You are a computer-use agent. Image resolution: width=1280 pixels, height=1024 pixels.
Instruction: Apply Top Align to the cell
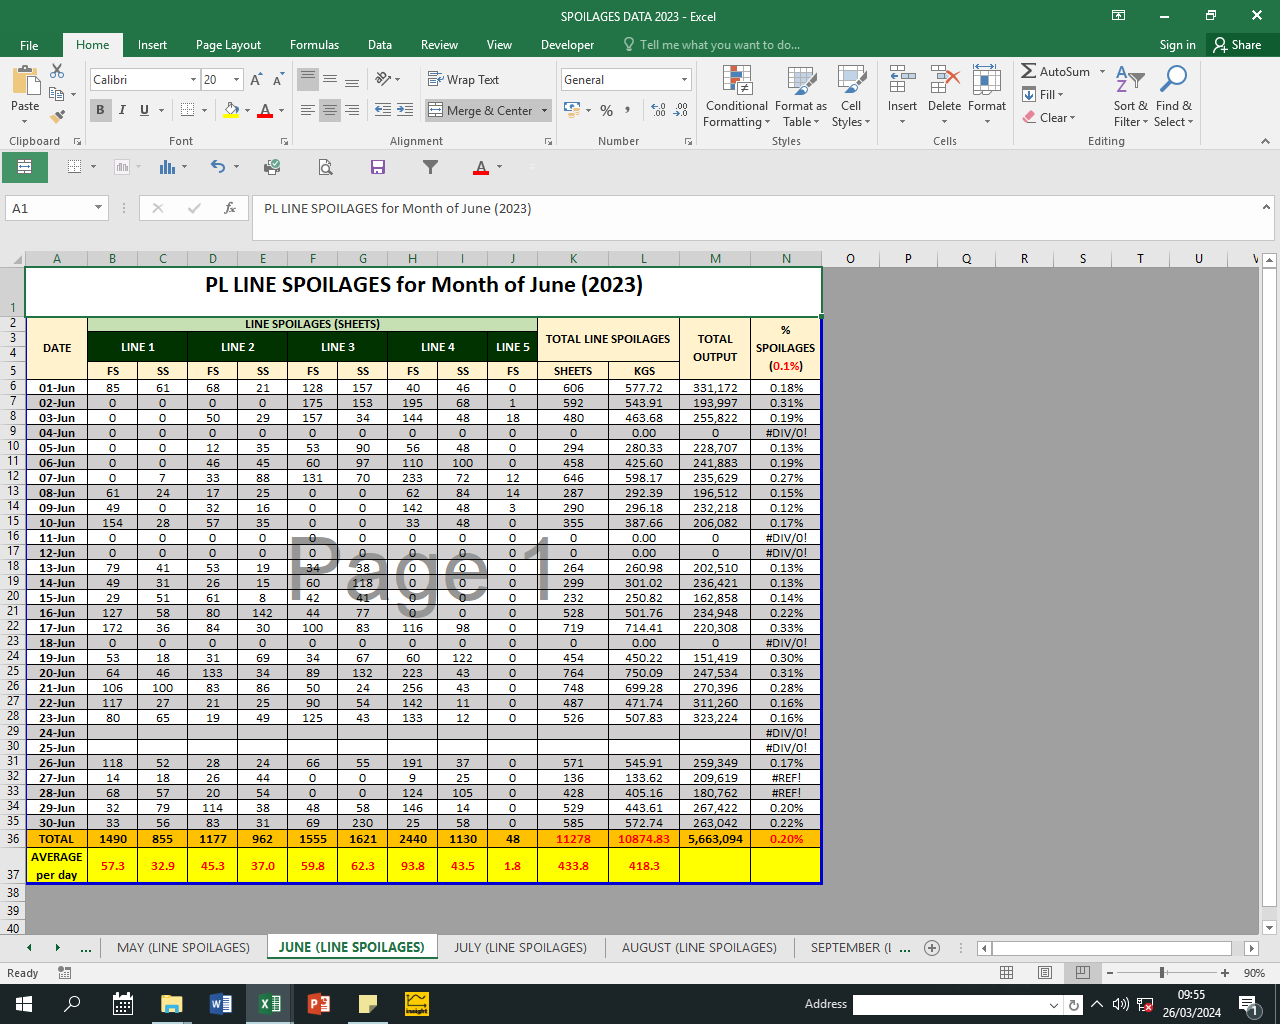click(x=308, y=80)
